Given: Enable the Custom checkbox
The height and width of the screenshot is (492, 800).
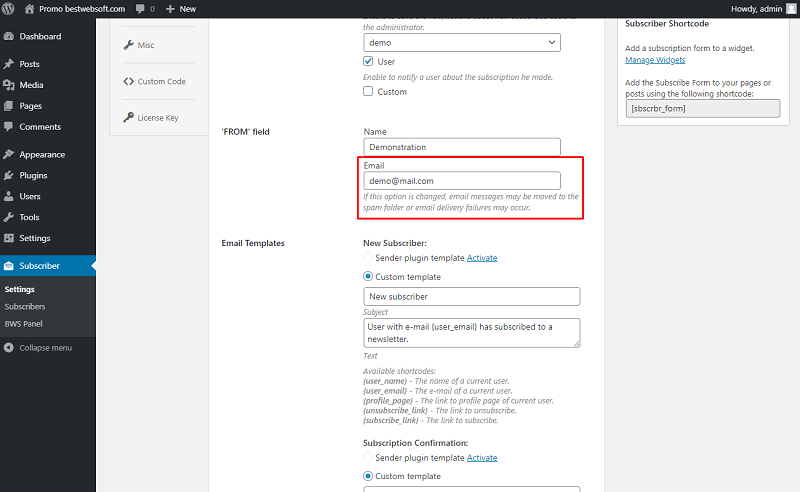Looking at the screenshot, I should 368,91.
